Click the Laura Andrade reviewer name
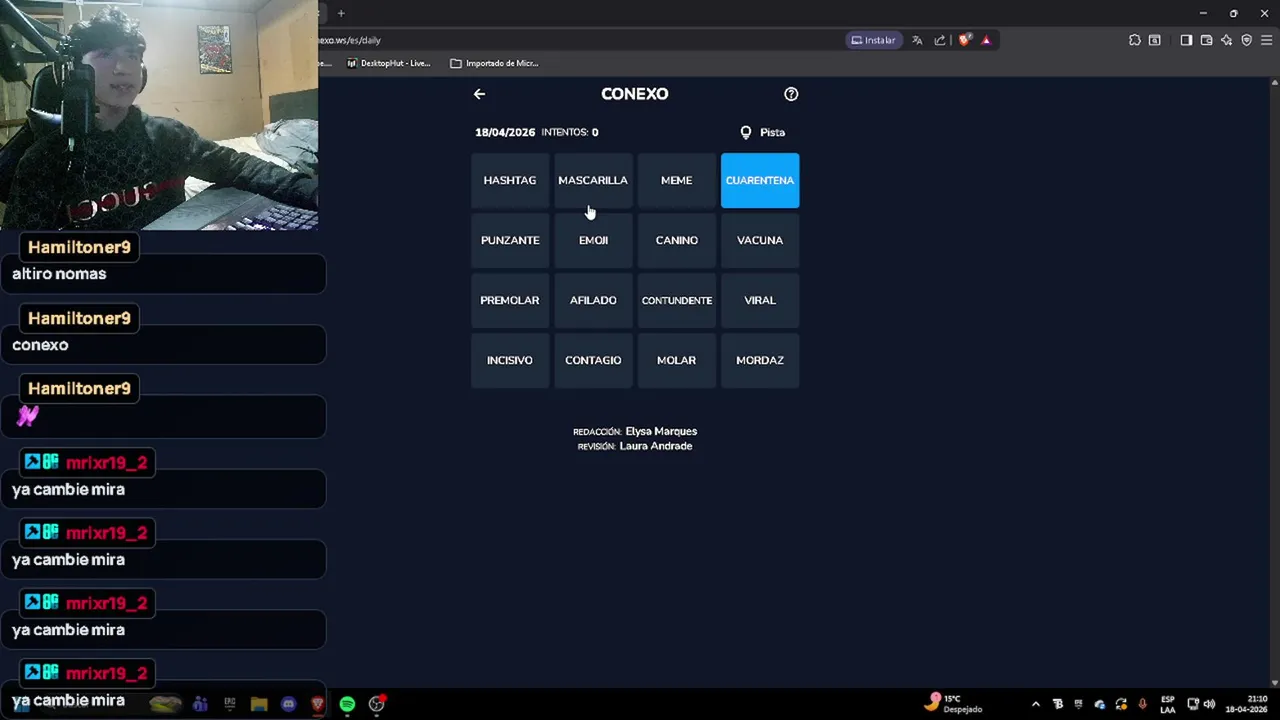This screenshot has width=1280, height=720. [656, 446]
